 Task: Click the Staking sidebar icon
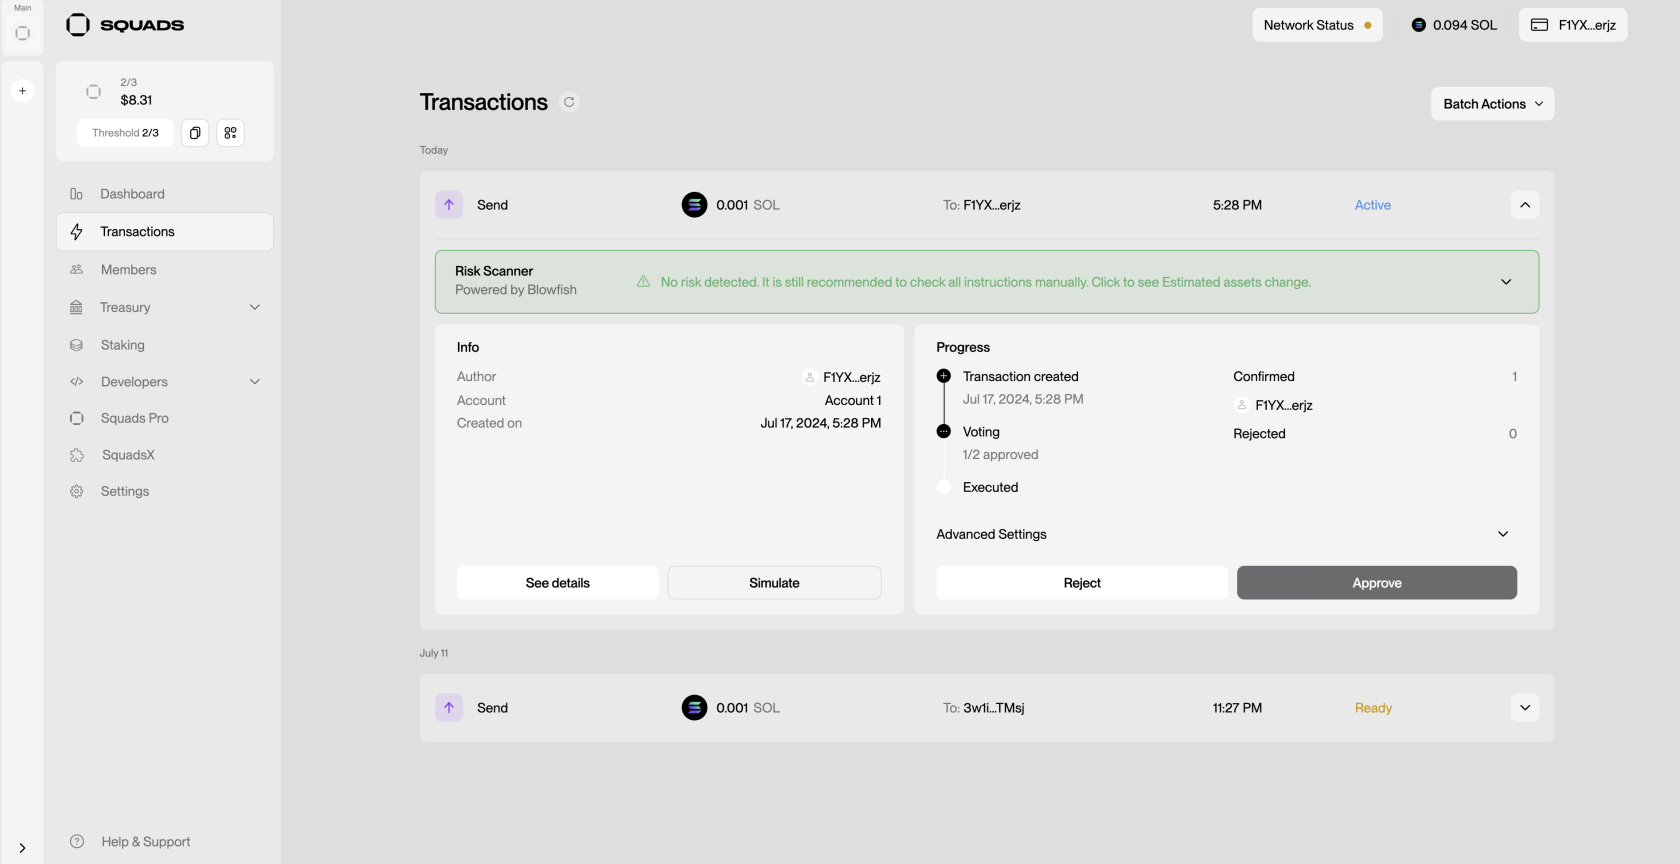(77, 345)
